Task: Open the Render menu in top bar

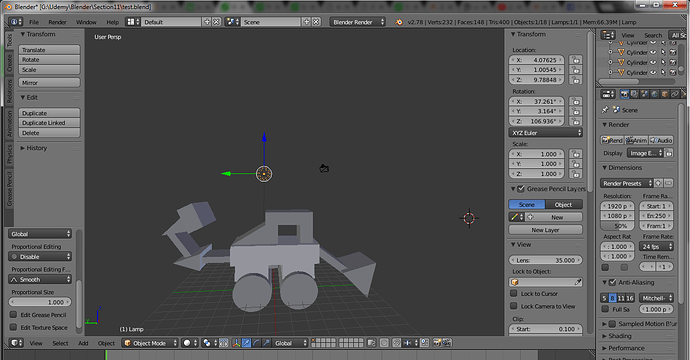Action: tap(57, 22)
